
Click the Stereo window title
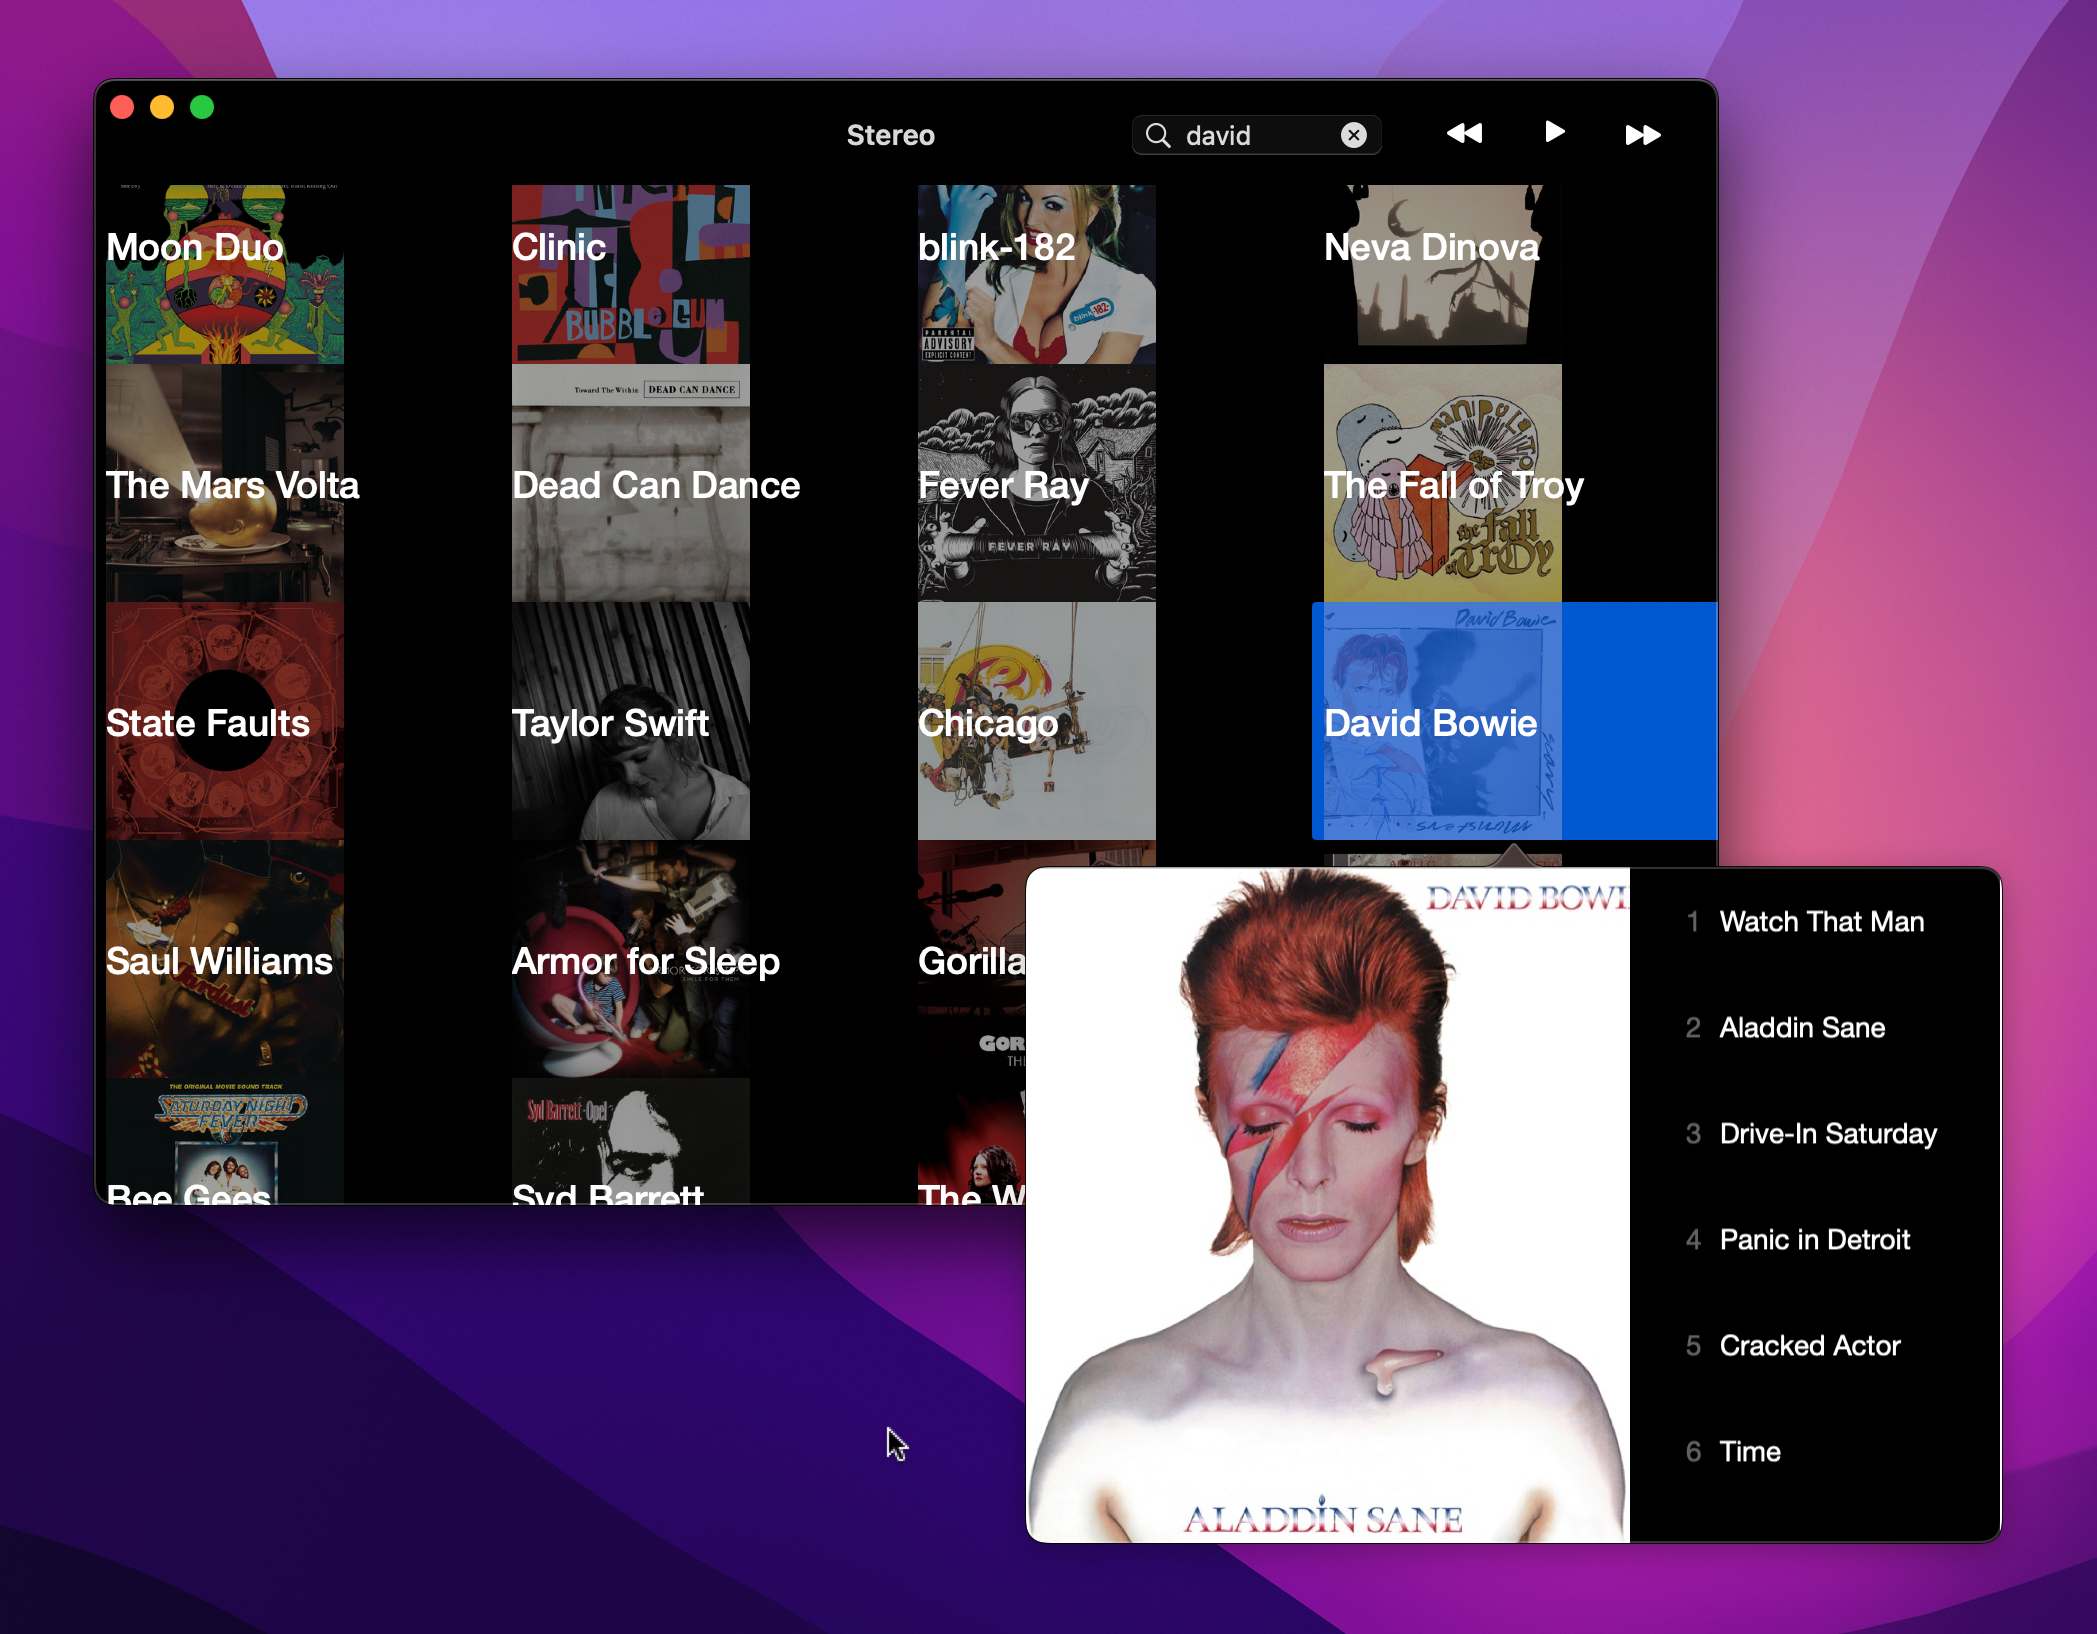coord(890,135)
